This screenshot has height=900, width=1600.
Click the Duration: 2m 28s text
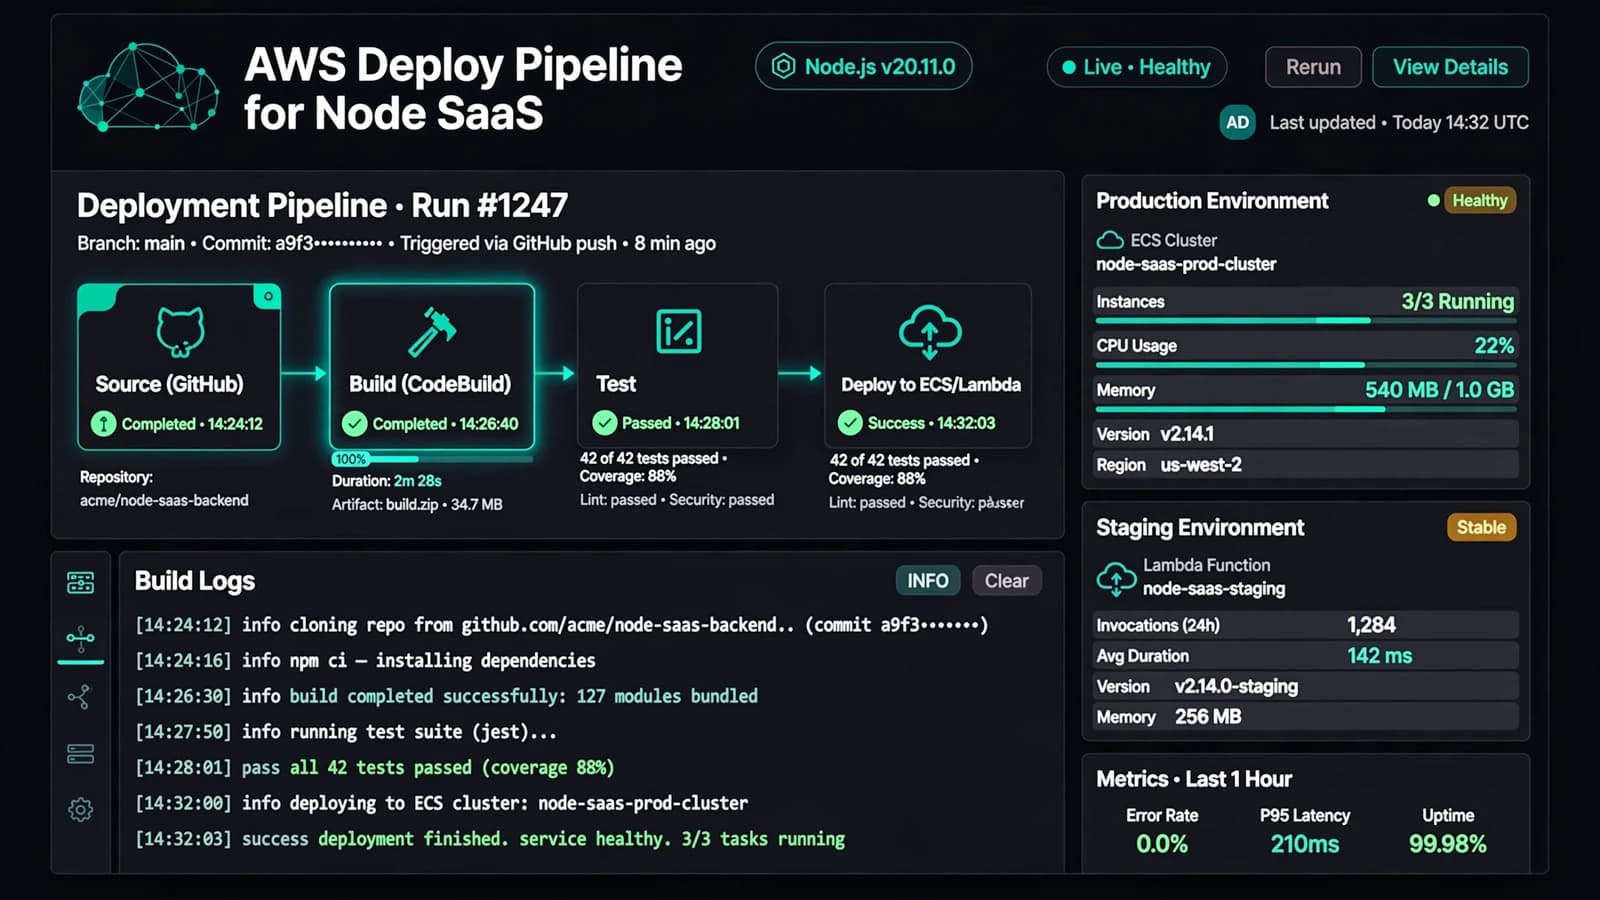click(x=387, y=481)
